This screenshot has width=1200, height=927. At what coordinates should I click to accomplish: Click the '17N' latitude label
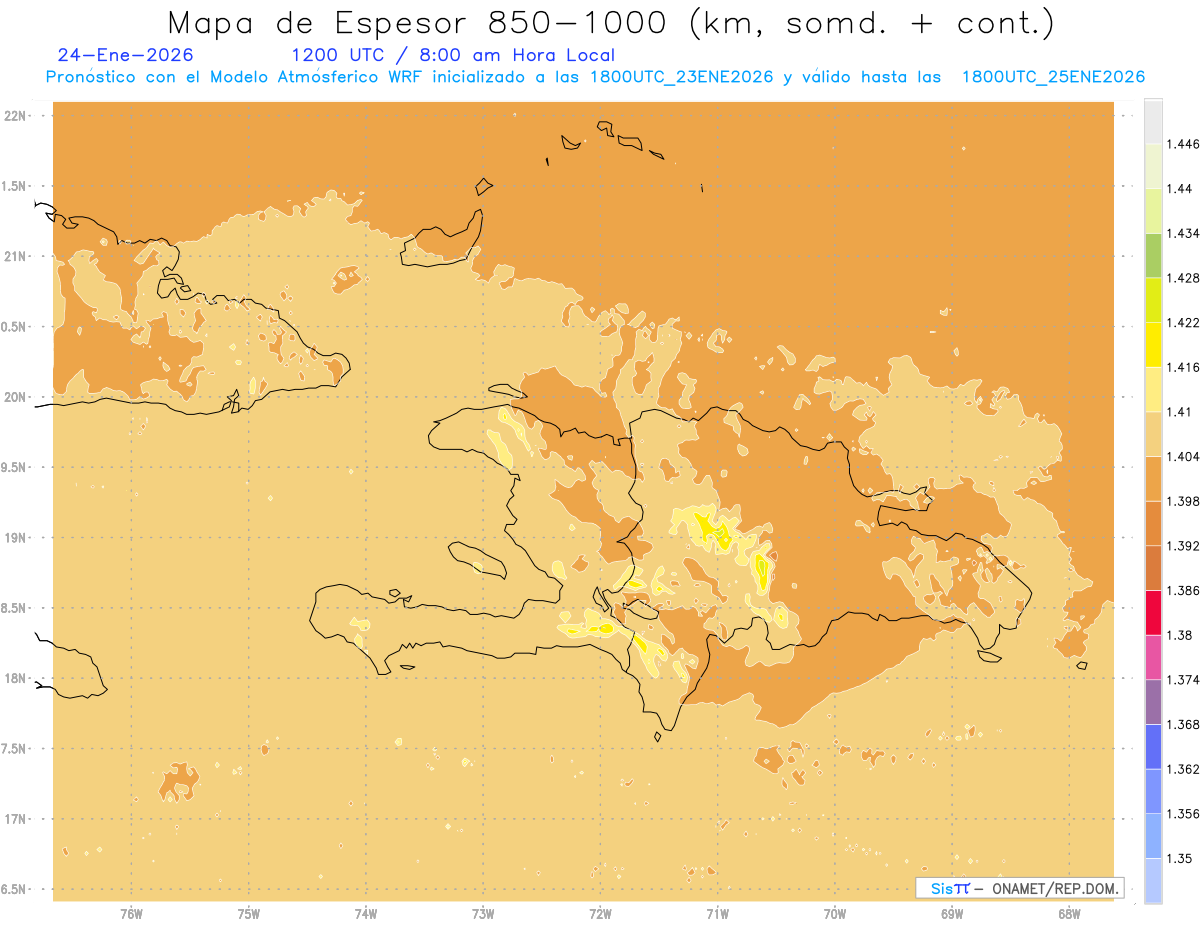[x=14, y=819]
